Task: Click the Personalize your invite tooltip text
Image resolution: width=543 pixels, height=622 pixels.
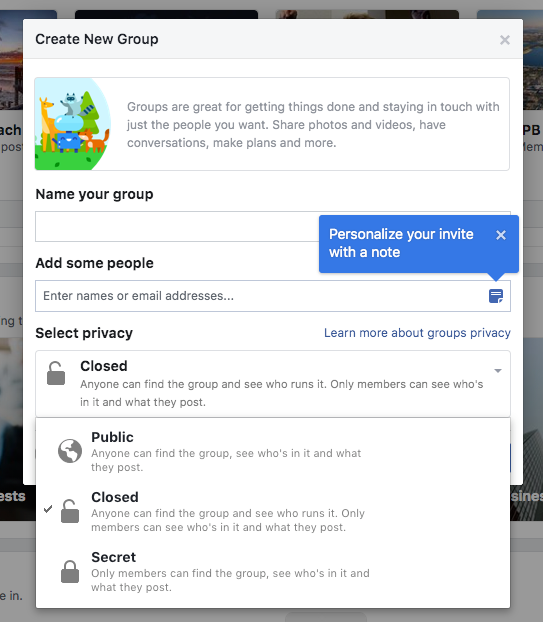Action: (401, 243)
